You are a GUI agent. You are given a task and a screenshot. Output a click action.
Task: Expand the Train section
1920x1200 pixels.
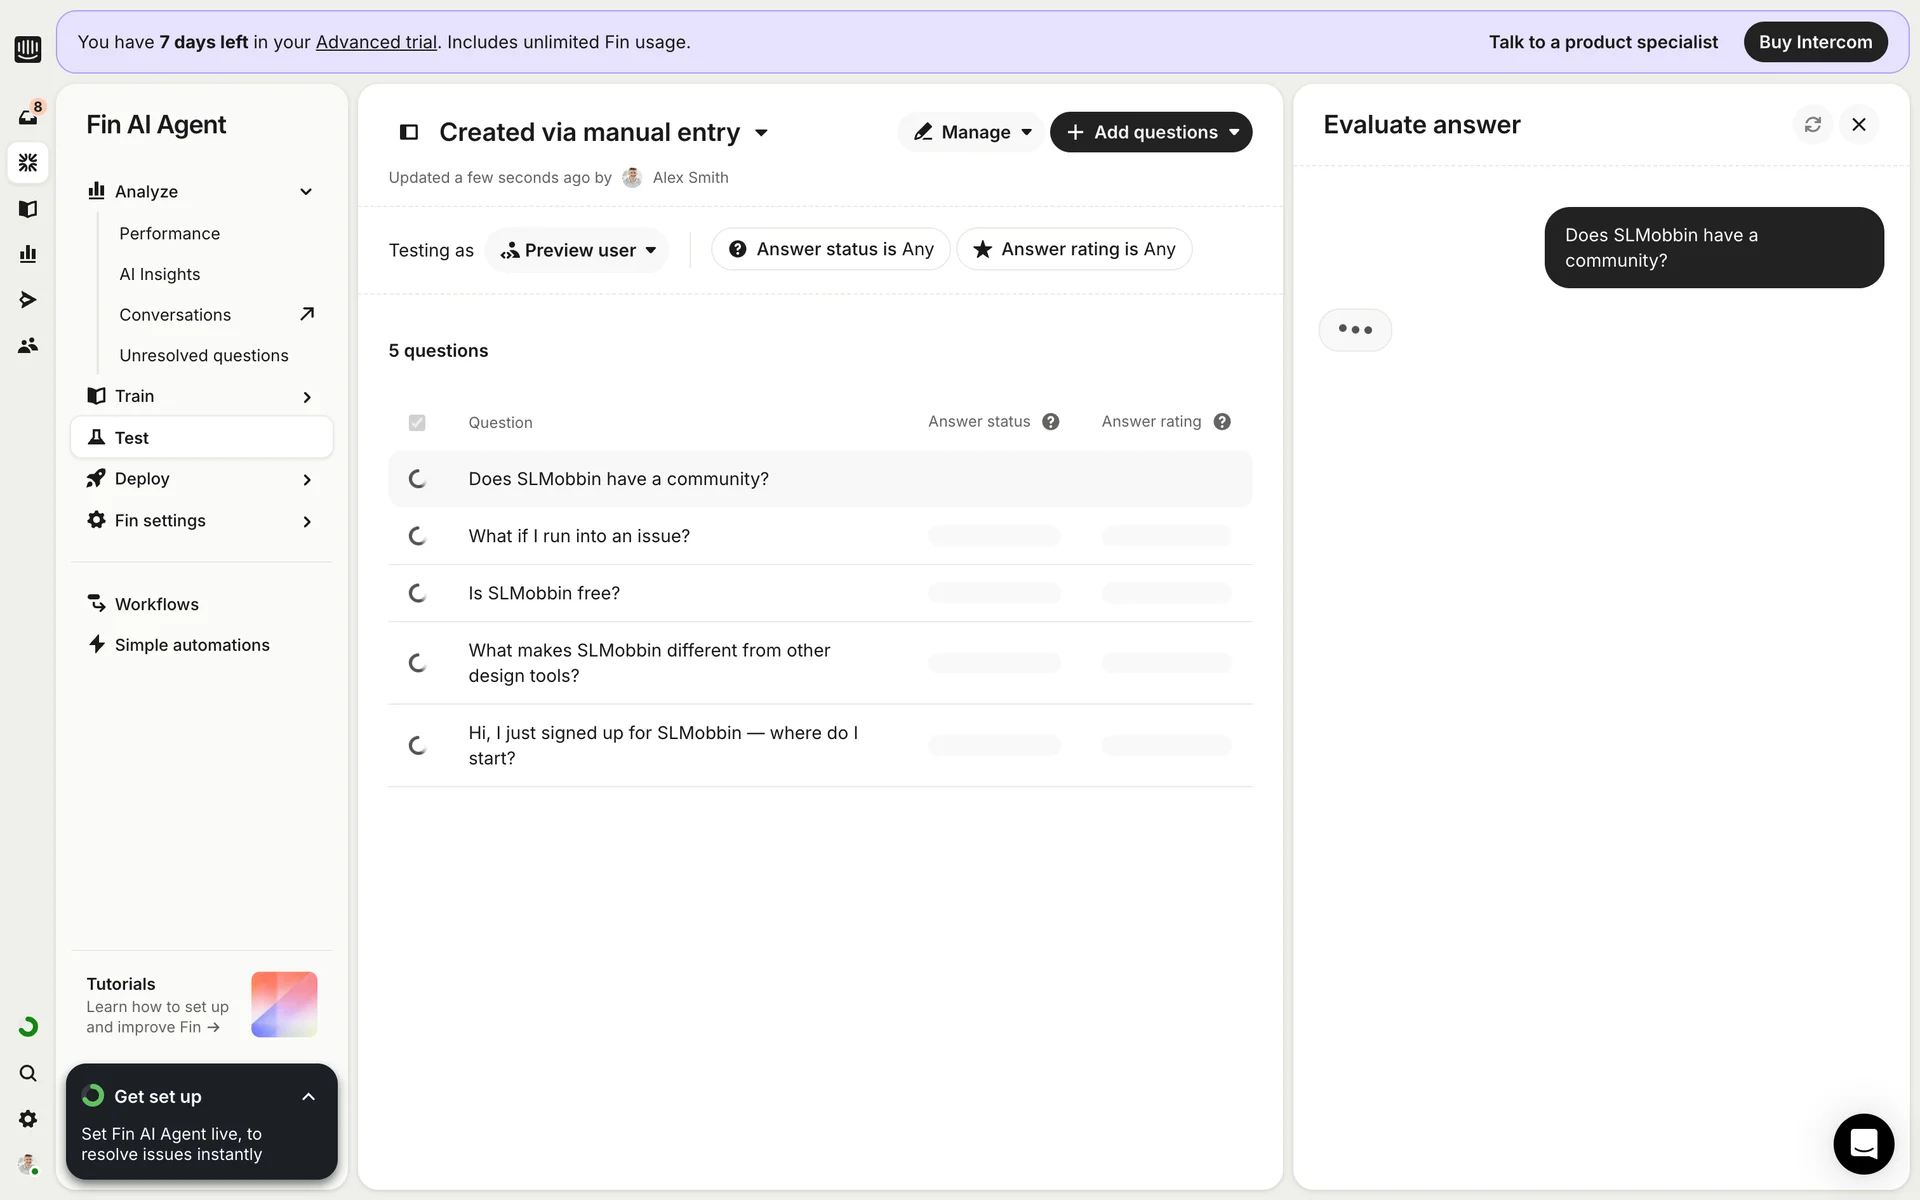(x=306, y=397)
